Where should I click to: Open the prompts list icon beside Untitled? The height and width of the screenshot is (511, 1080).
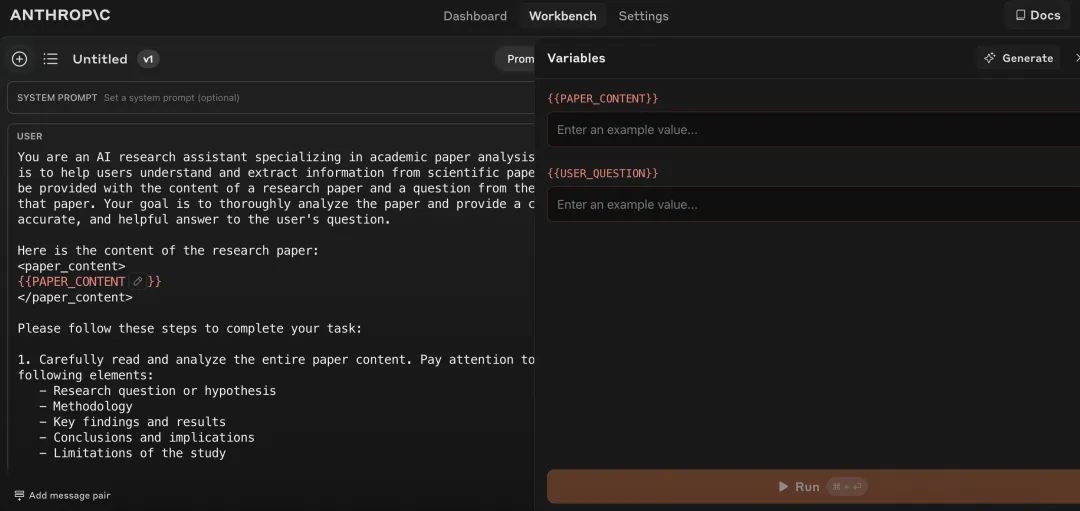tap(50, 59)
